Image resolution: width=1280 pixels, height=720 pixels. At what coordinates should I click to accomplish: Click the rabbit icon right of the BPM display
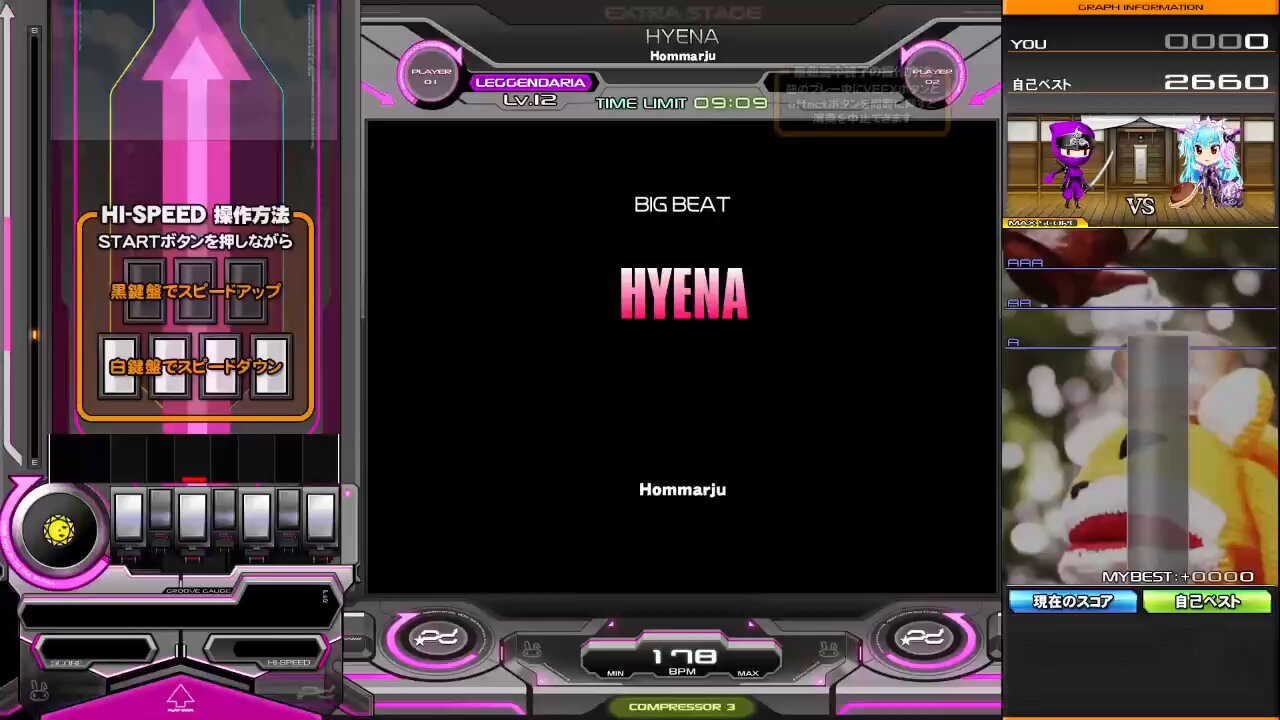tap(829, 651)
